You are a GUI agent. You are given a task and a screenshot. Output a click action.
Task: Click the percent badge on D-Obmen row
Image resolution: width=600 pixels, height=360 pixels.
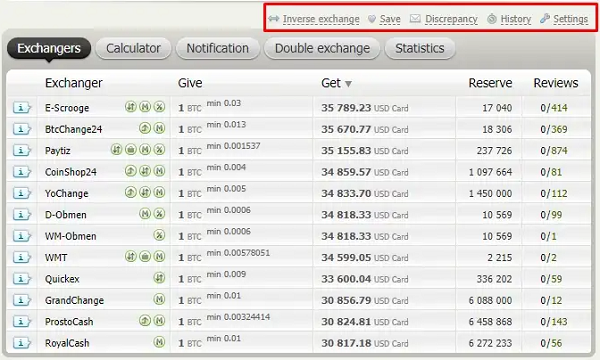coord(159,213)
